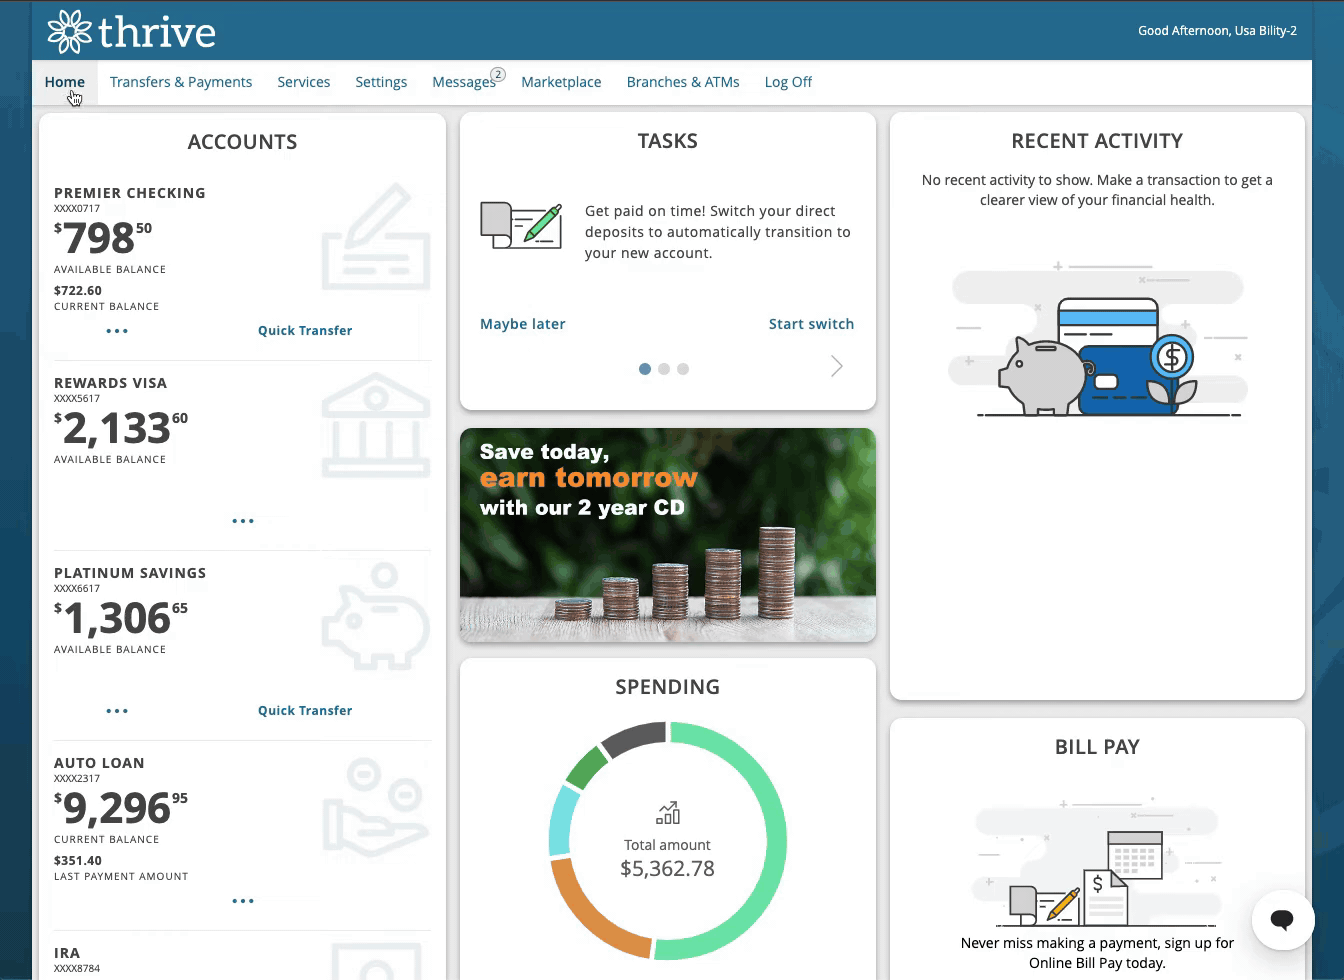The height and width of the screenshot is (980, 1344).
Task: Select the third Tasks carousel dot
Action: pos(683,369)
